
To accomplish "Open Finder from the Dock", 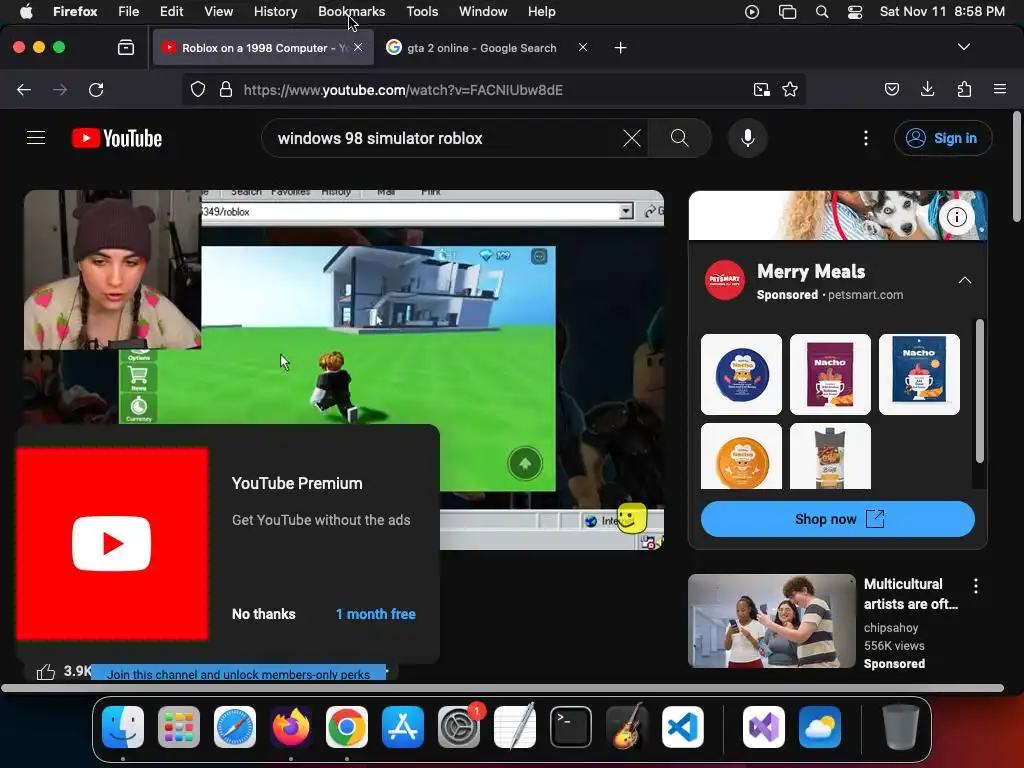I will click(123, 727).
